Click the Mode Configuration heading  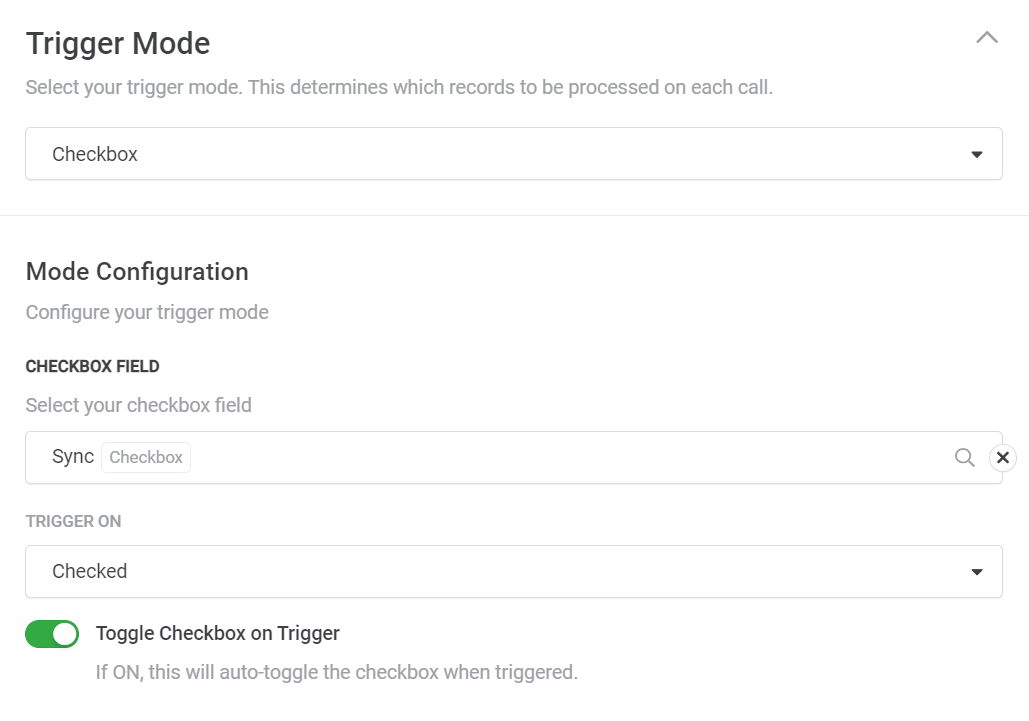coord(137,272)
